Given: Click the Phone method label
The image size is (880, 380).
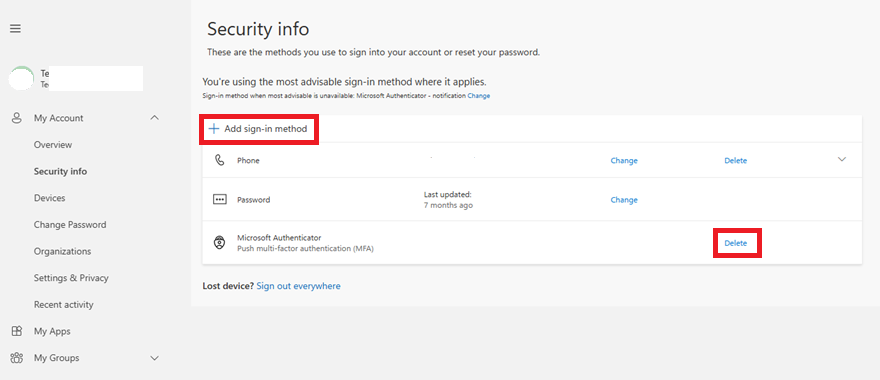Looking at the screenshot, I should pos(248,161).
